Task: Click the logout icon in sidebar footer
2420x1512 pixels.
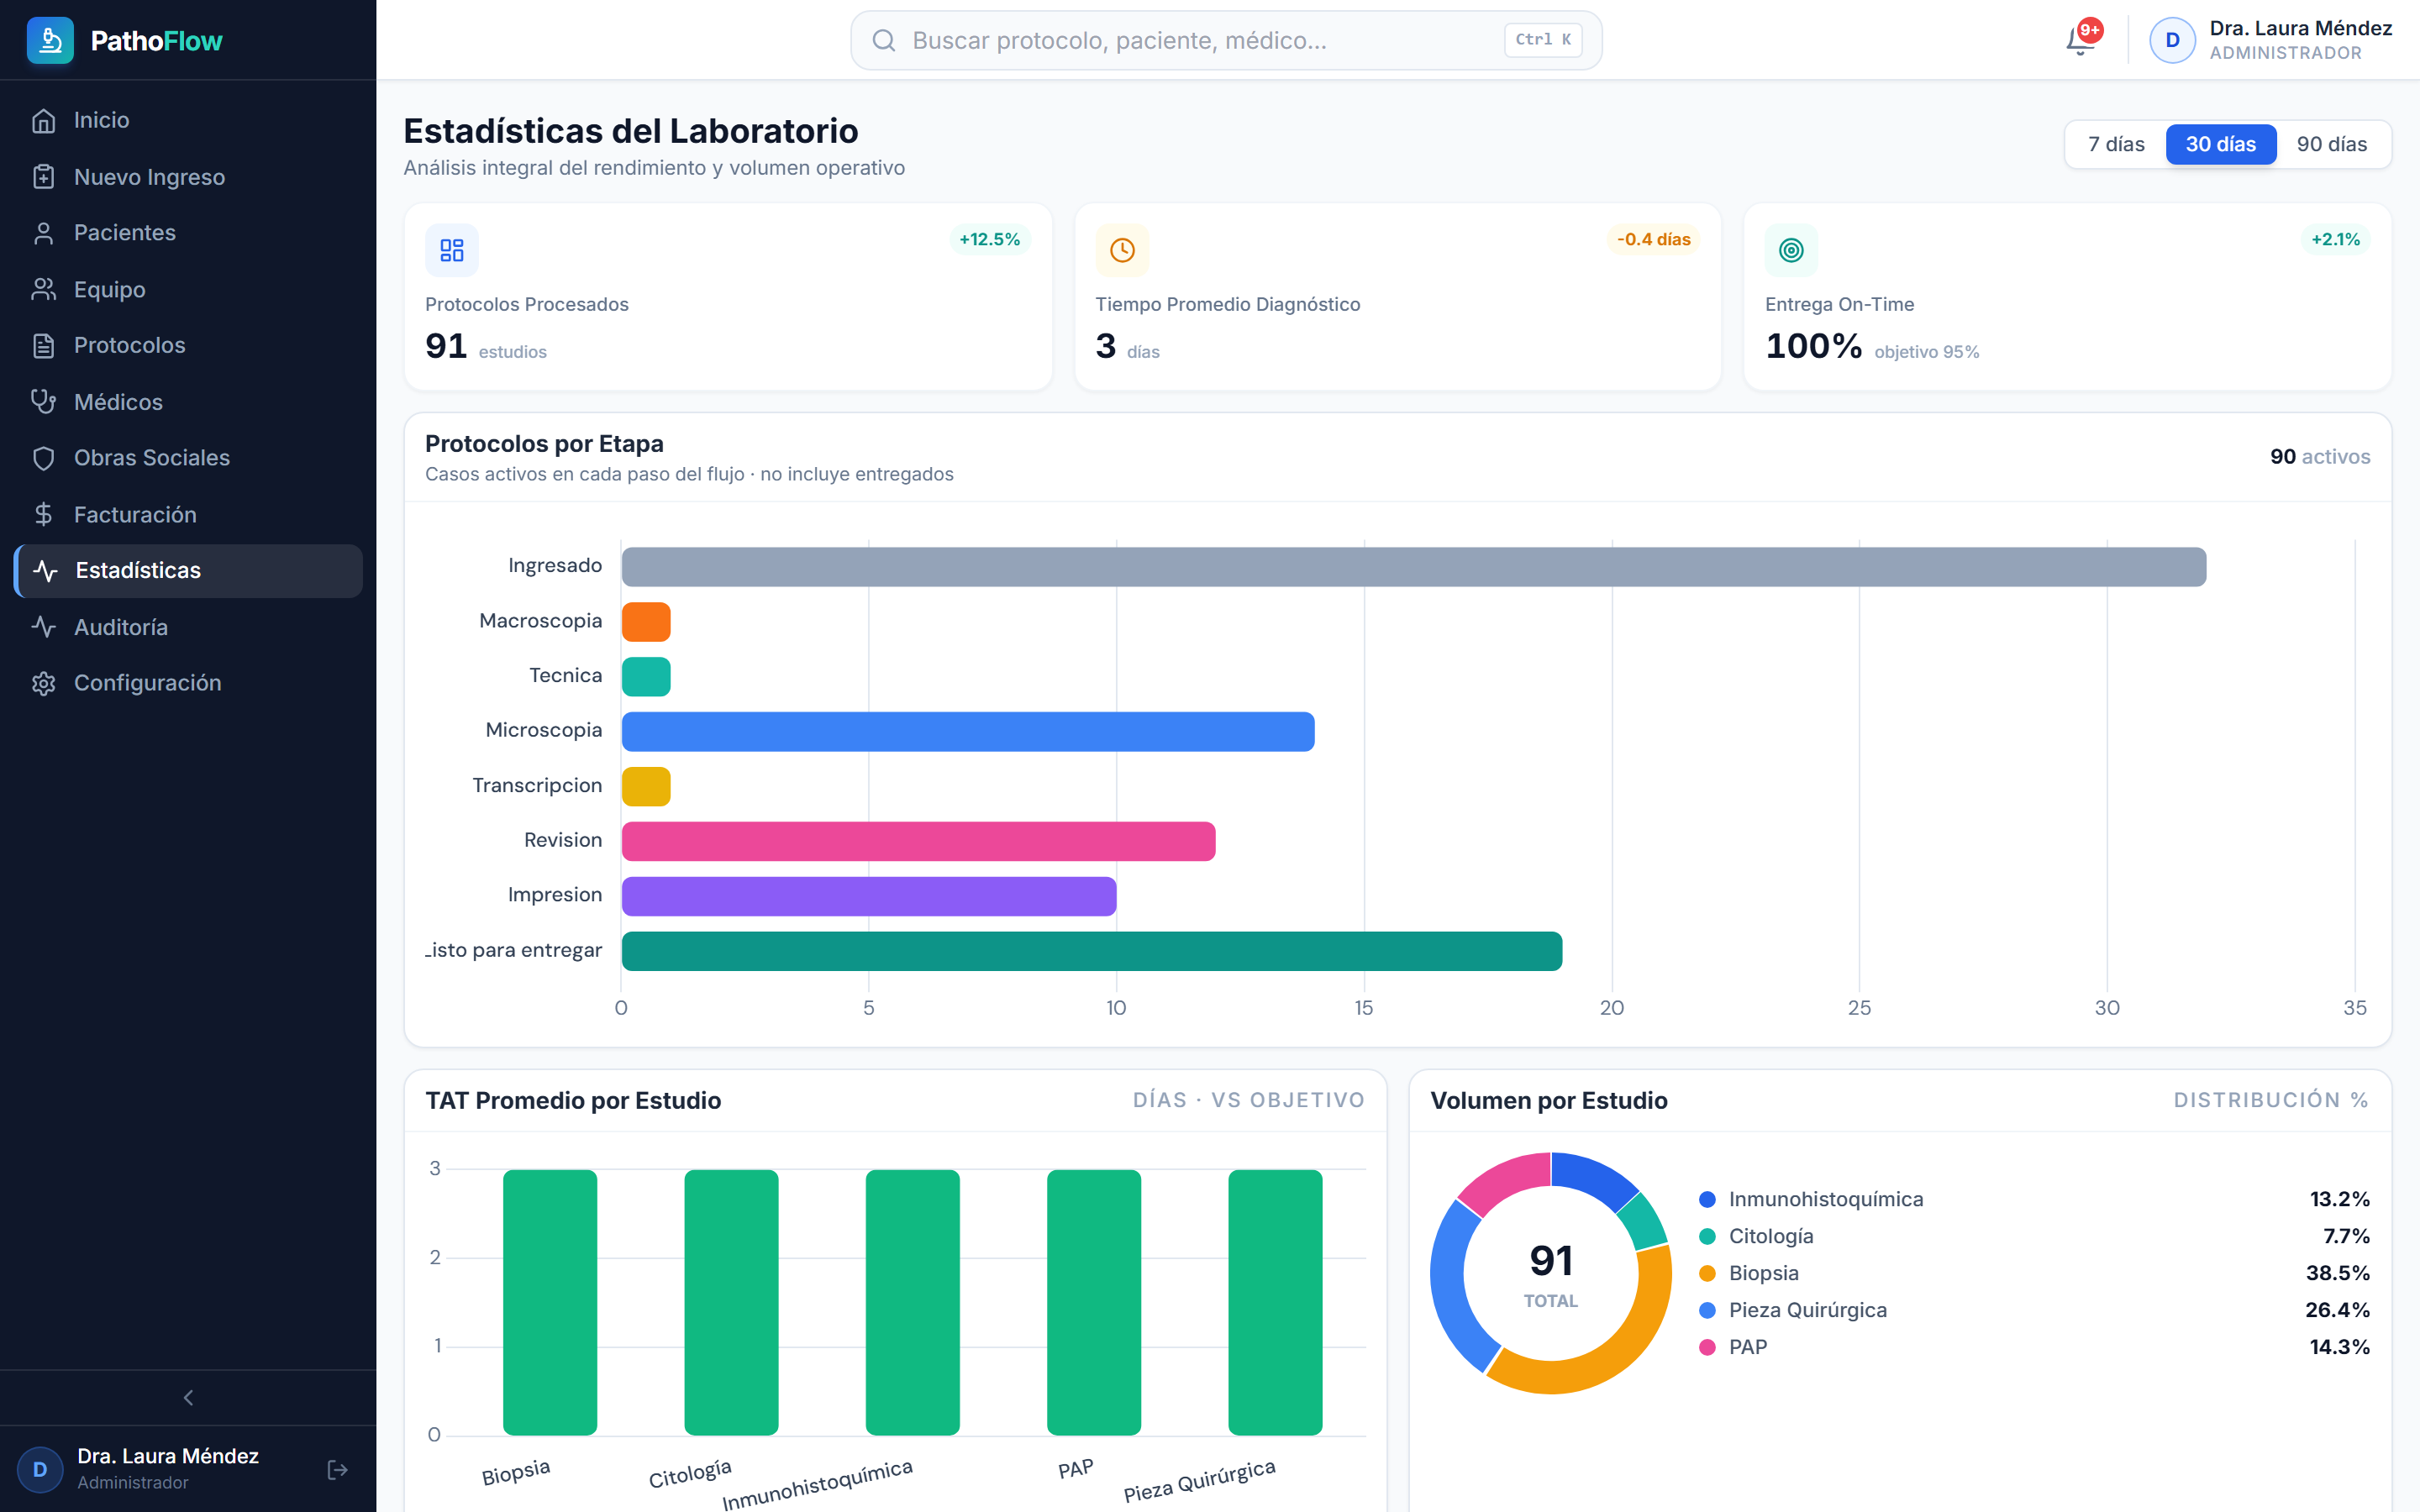Action: 338,1470
